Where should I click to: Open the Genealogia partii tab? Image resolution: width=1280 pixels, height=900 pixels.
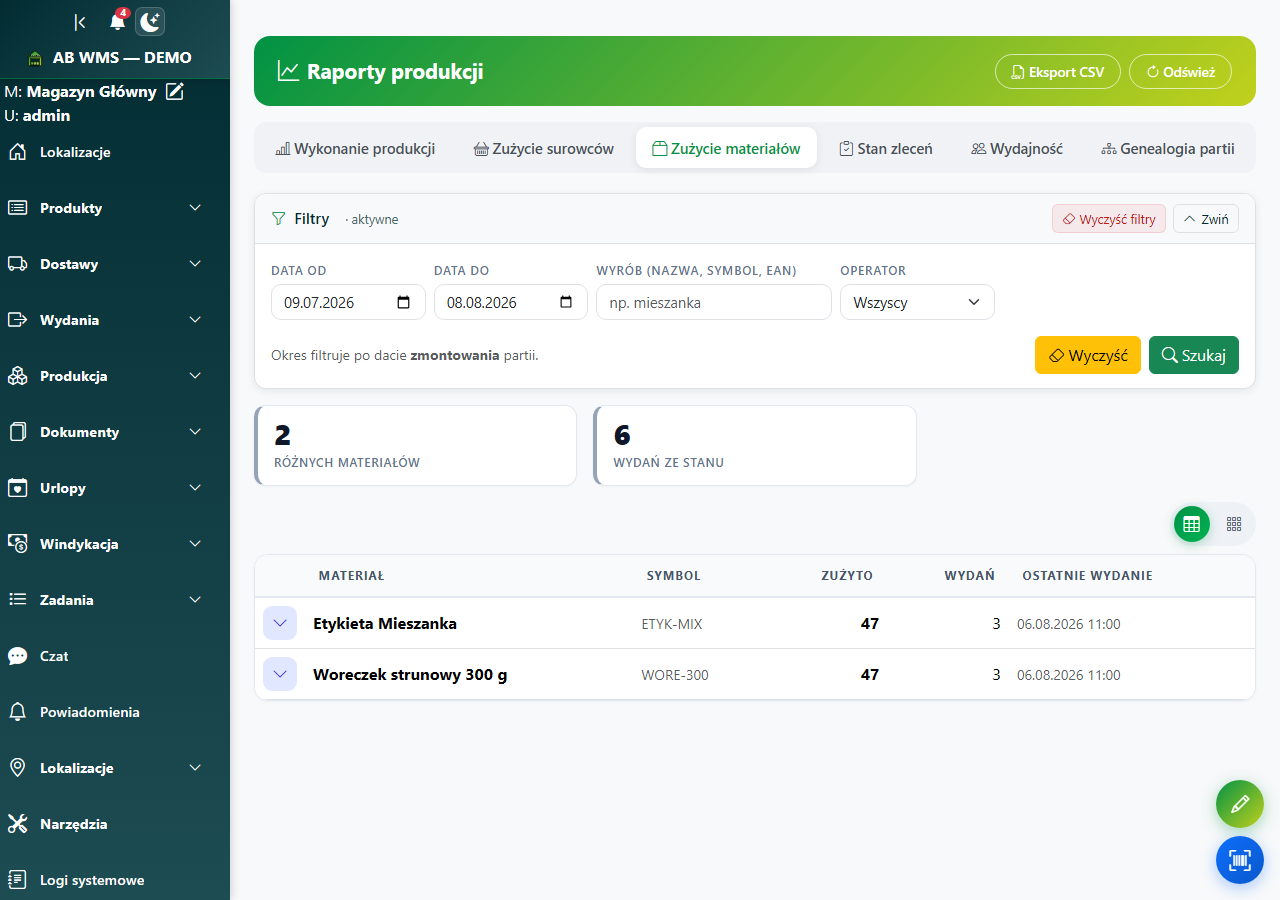(x=1167, y=148)
